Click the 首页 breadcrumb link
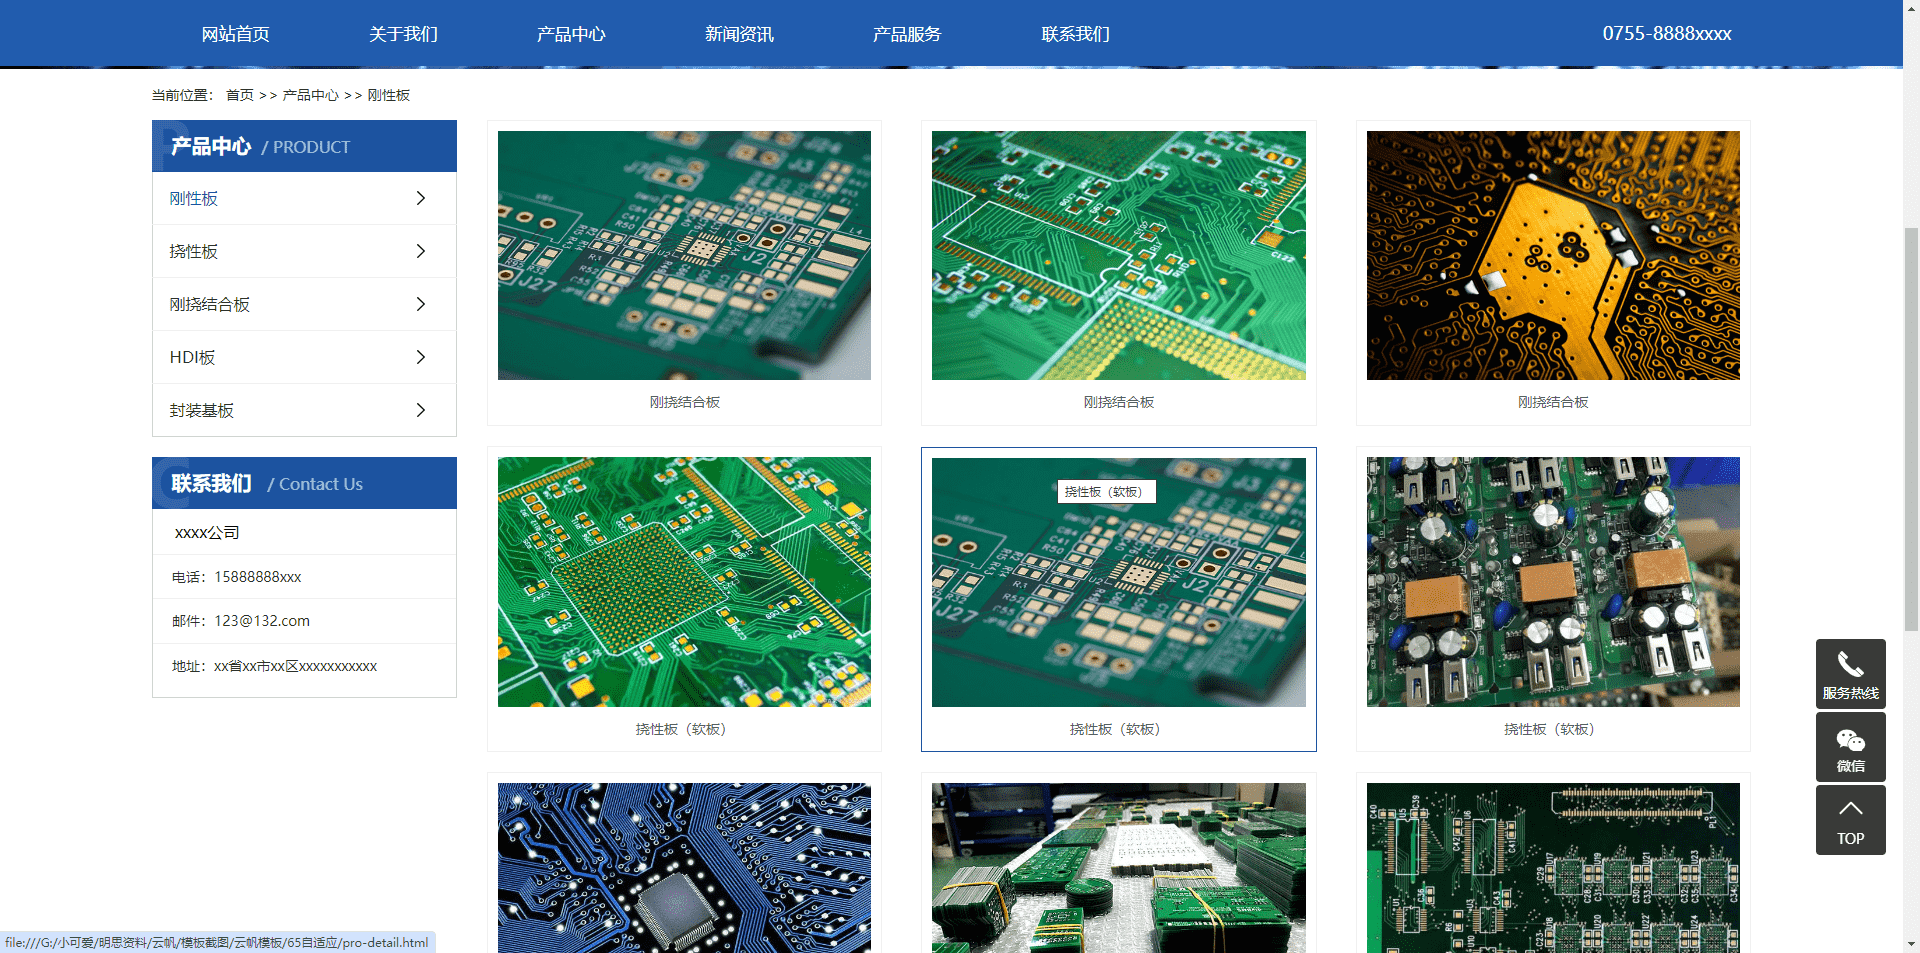 (240, 95)
